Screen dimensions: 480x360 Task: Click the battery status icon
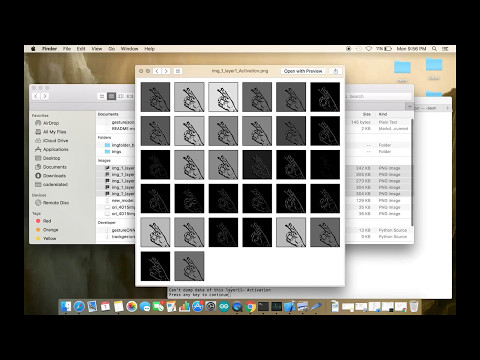click(388, 49)
